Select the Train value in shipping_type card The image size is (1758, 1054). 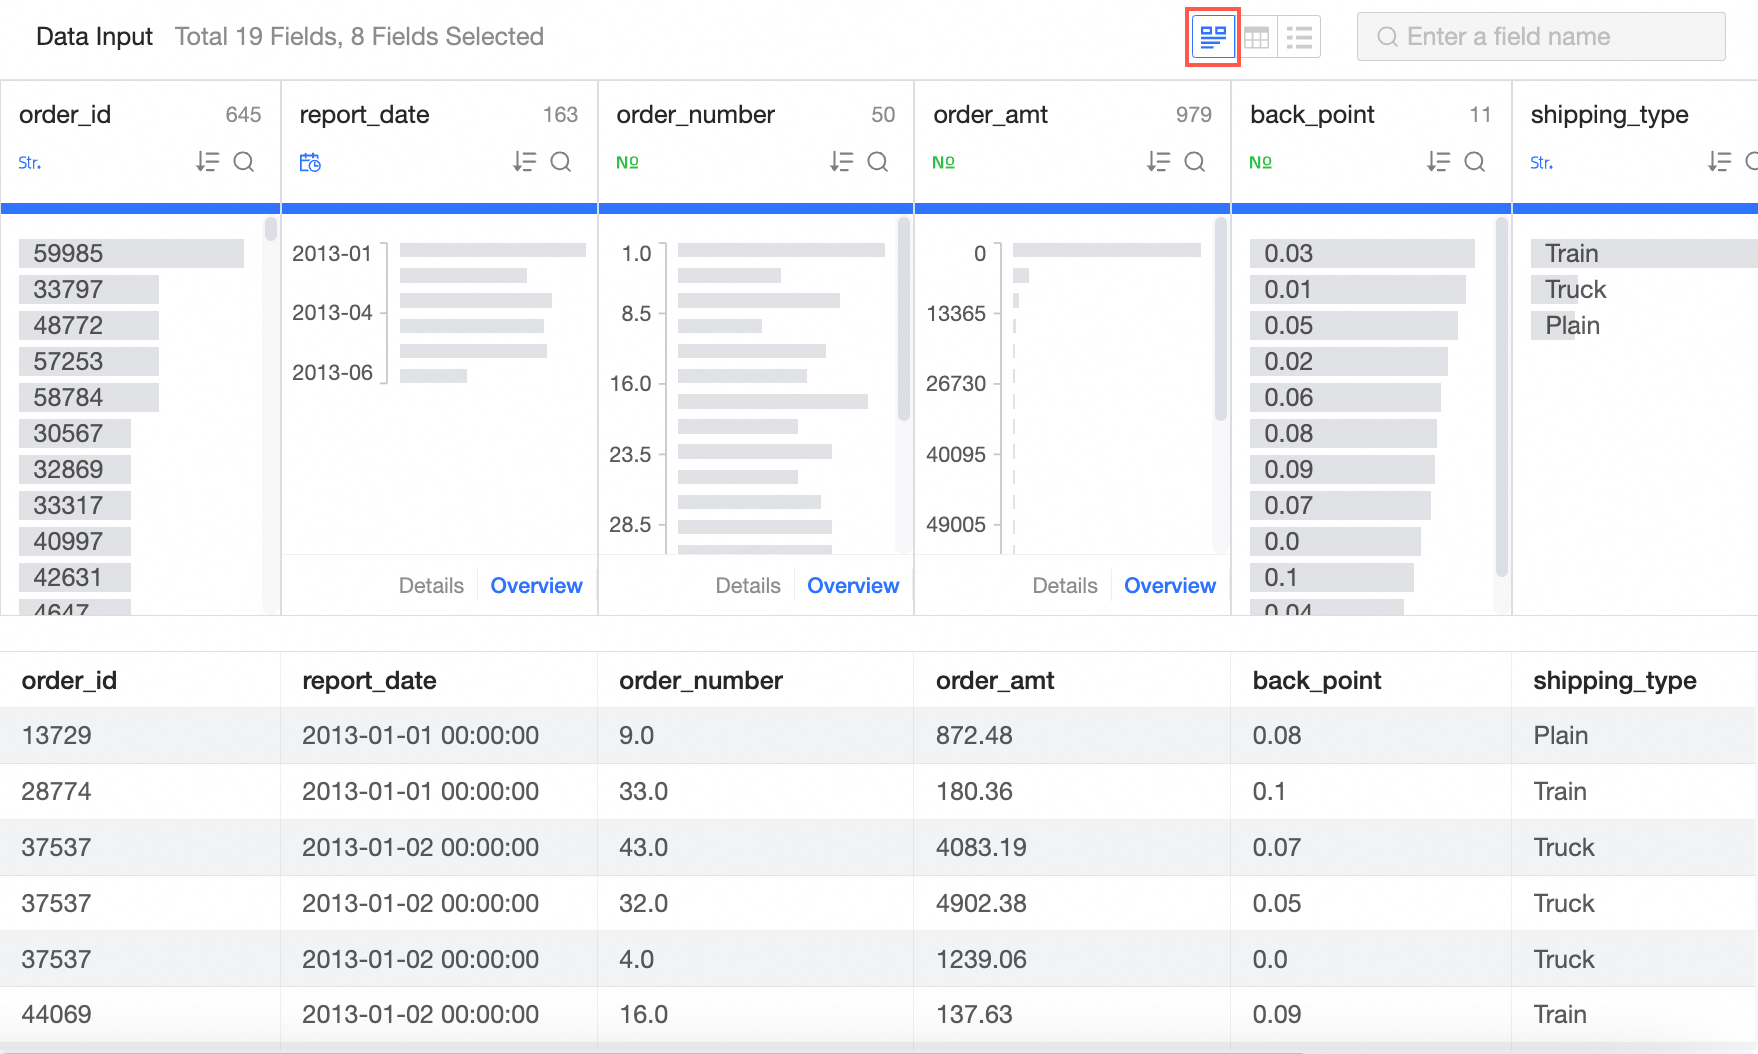tap(1644, 253)
